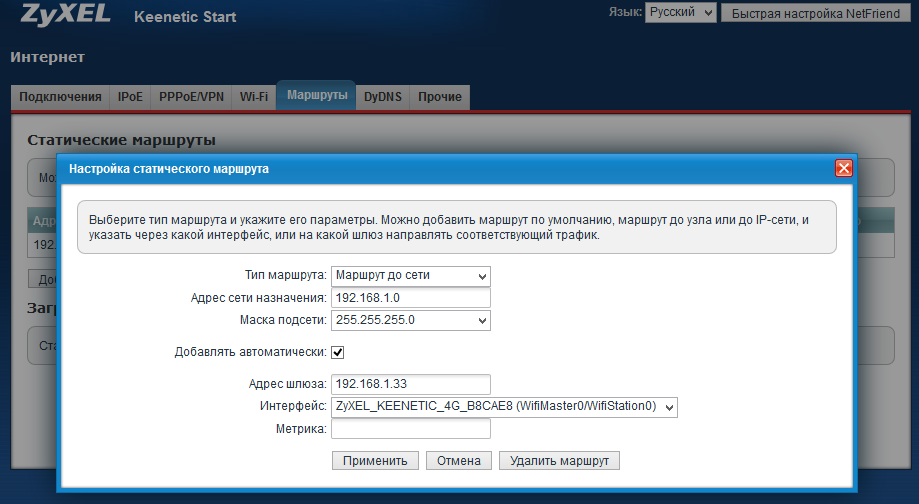Switch to the "Подключения" tab
This screenshot has width=919, height=504.
point(60,97)
